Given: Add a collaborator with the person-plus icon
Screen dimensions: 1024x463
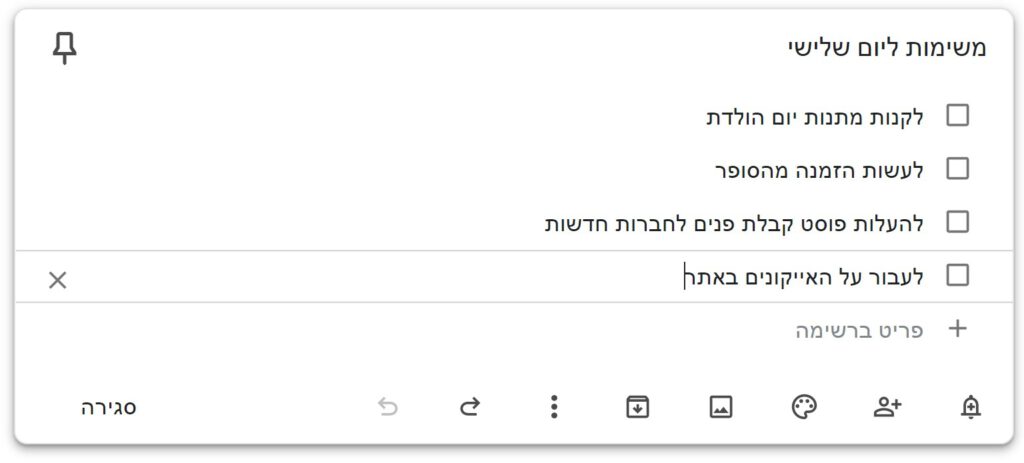Looking at the screenshot, I should (x=887, y=407).
